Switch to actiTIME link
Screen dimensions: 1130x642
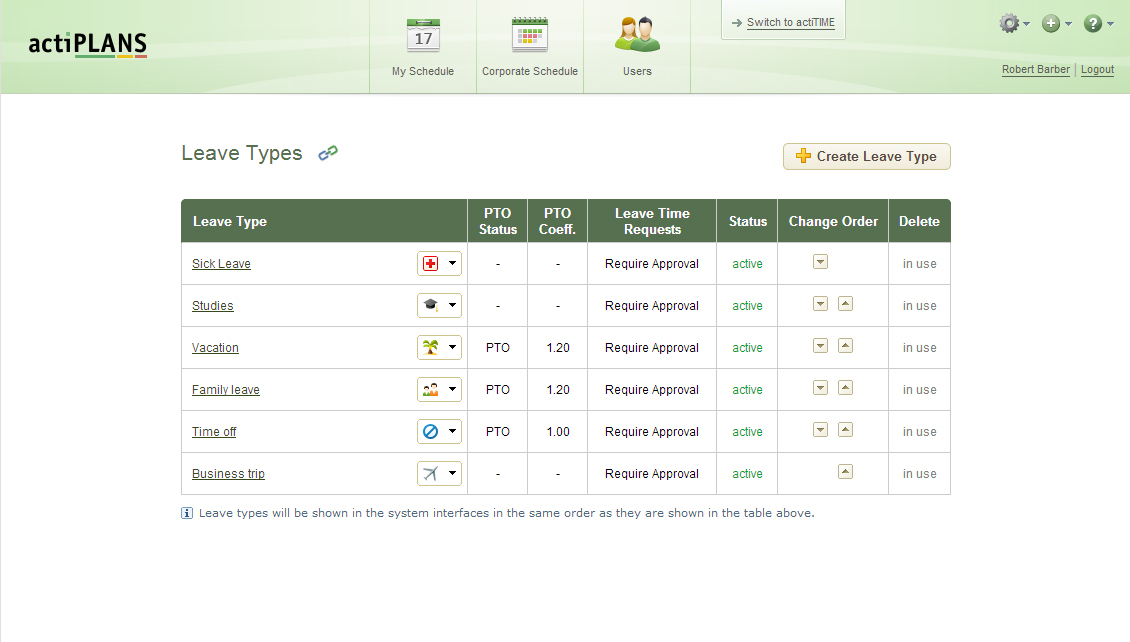pyautogui.click(x=791, y=22)
